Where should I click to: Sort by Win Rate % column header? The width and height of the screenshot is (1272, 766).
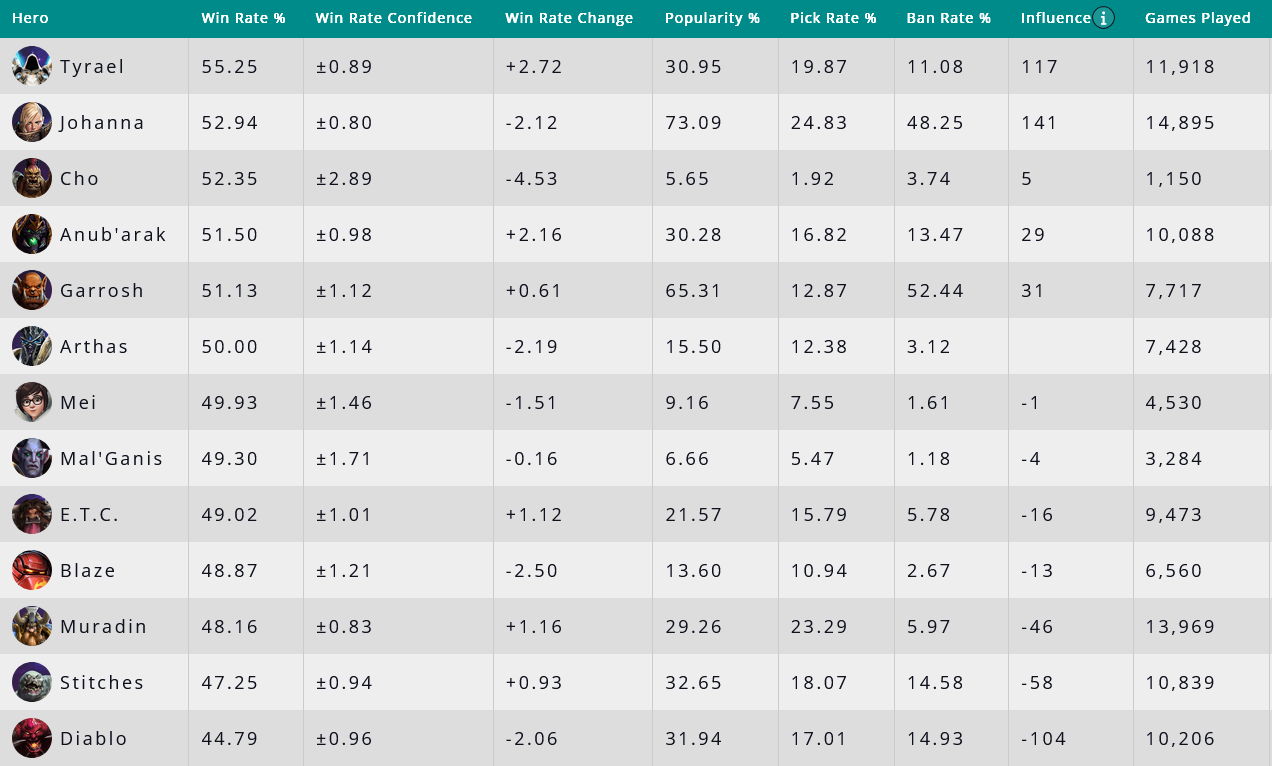[x=243, y=18]
